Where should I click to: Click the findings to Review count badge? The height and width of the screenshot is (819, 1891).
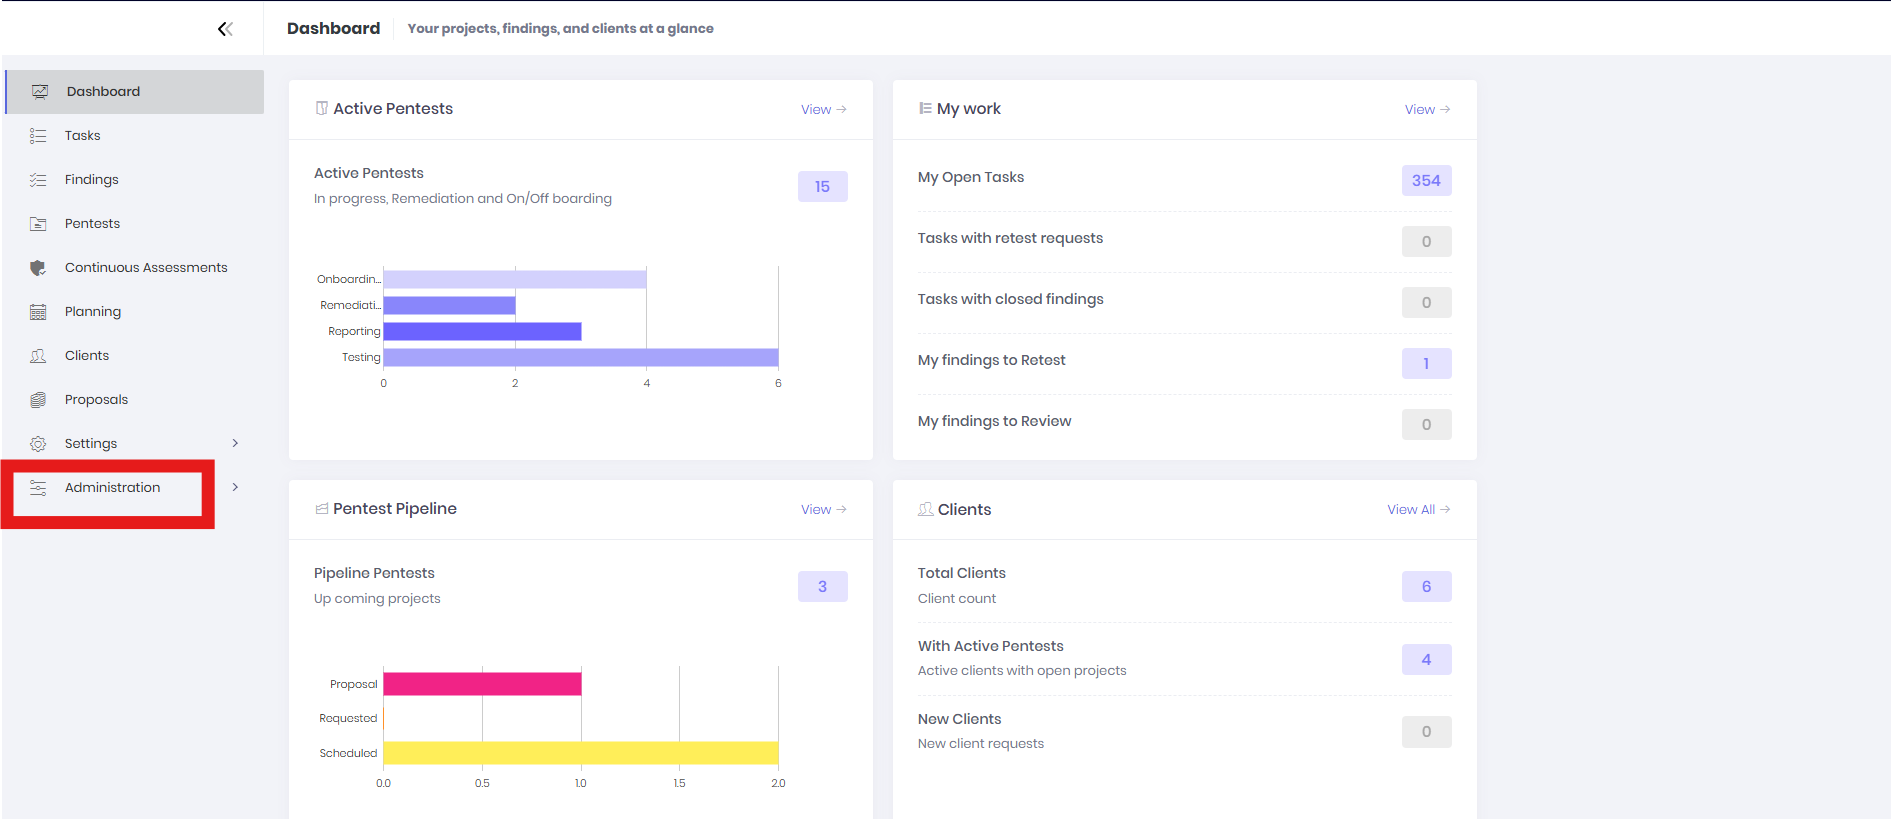[1427, 425]
